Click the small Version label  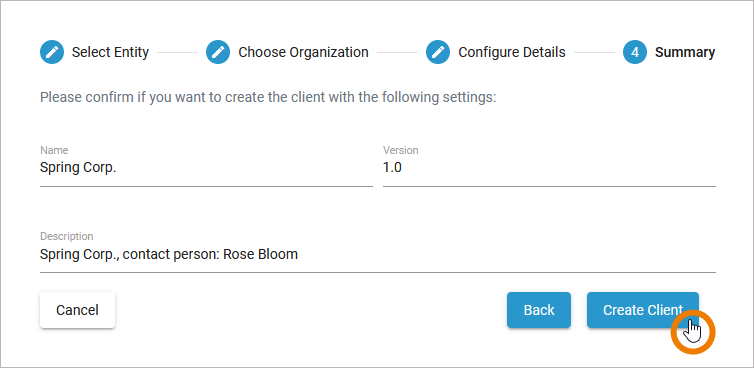[401, 150]
